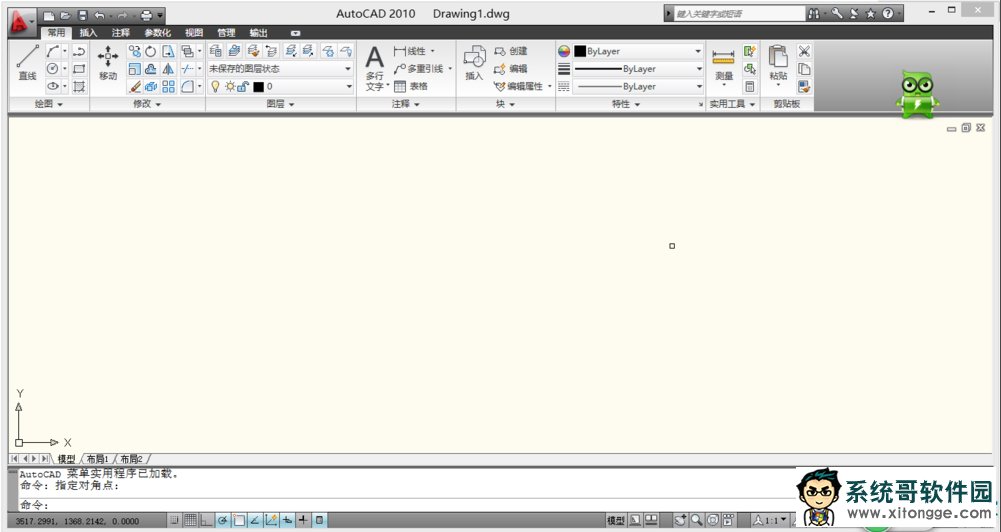
Task: Click the Paste (粘贴) icon
Action: (x=778, y=62)
